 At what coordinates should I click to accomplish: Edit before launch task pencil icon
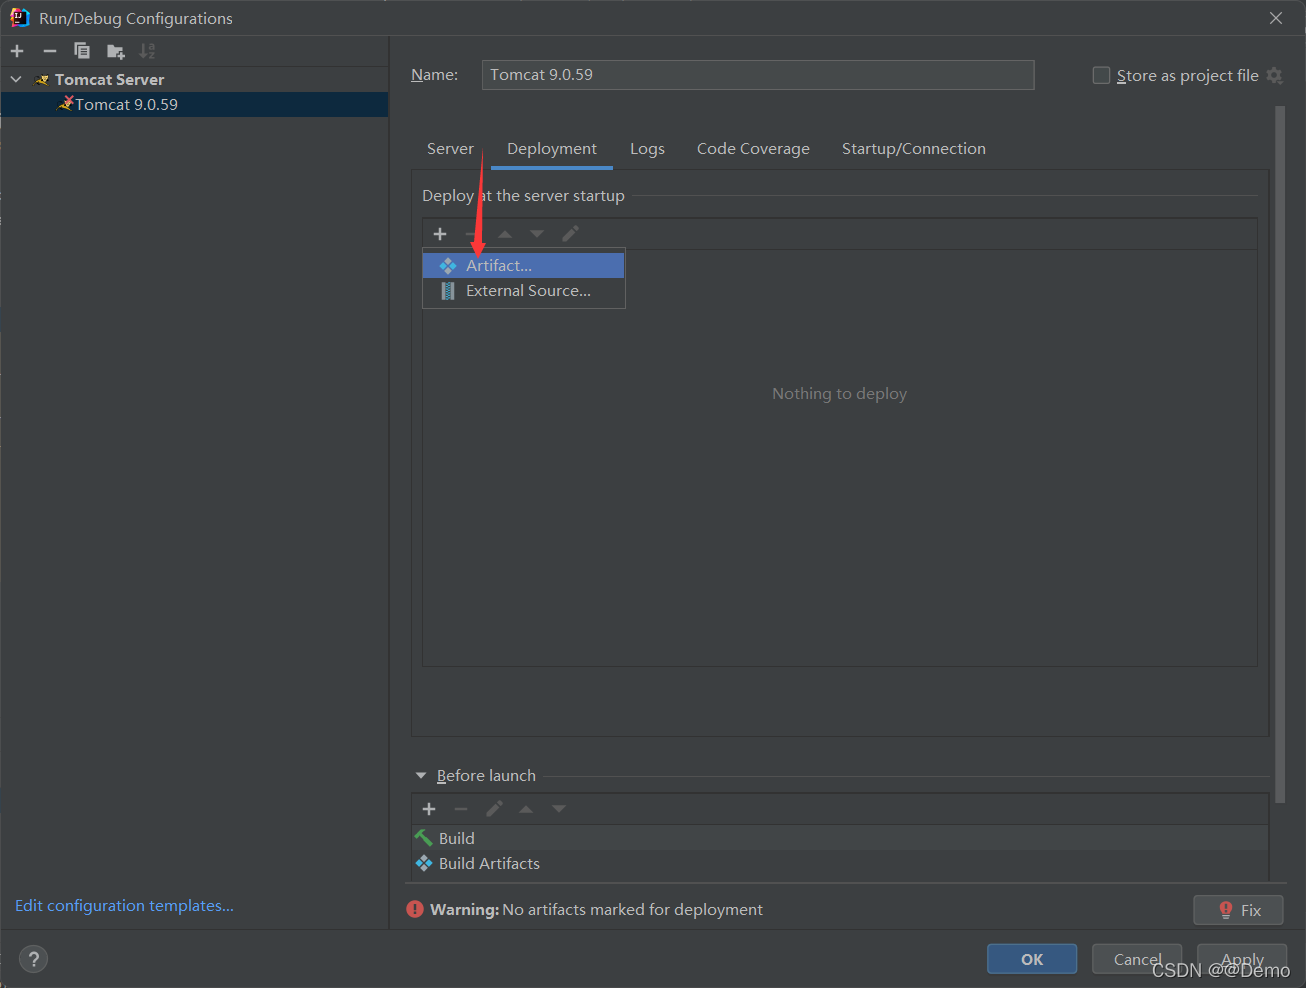click(494, 809)
